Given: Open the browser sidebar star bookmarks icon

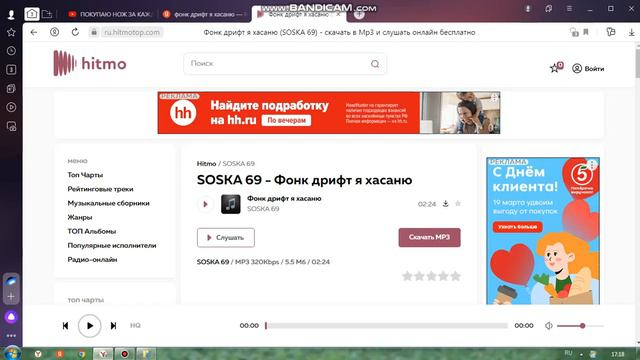Looking at the screenshot, I should (11, 32).
